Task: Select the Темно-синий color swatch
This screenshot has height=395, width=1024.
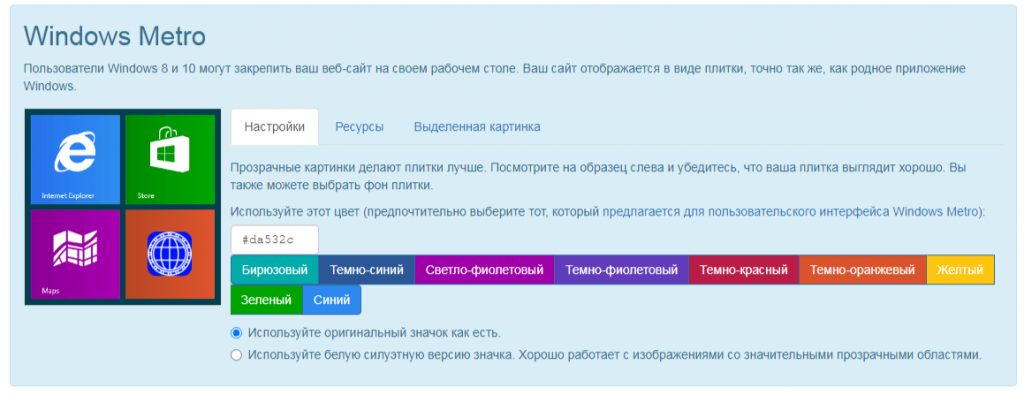Action: click(x=366, y=270)
